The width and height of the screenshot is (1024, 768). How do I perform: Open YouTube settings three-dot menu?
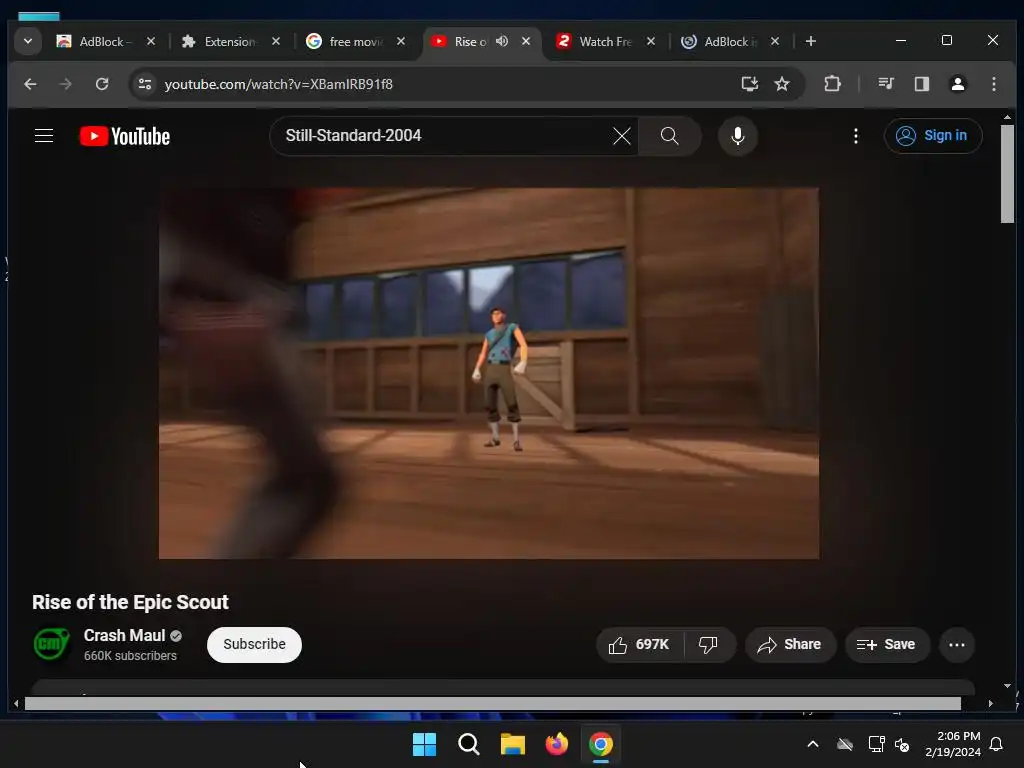tap(856, 136)
